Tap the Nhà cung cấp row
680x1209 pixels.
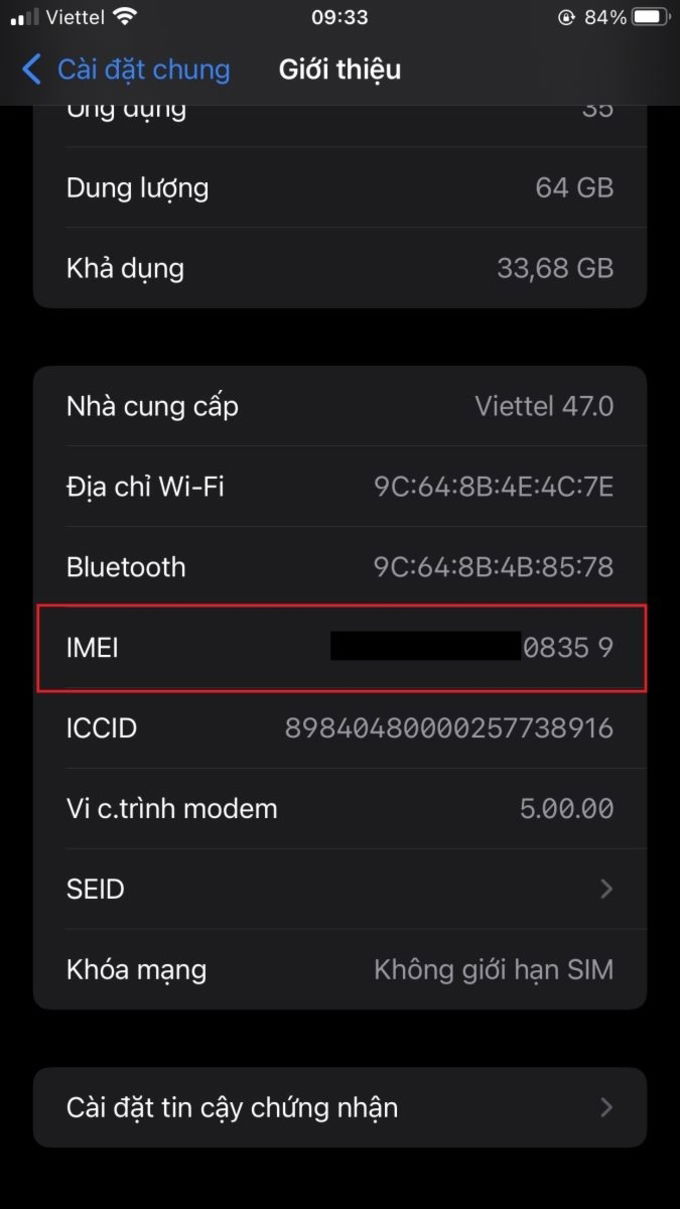340,406
